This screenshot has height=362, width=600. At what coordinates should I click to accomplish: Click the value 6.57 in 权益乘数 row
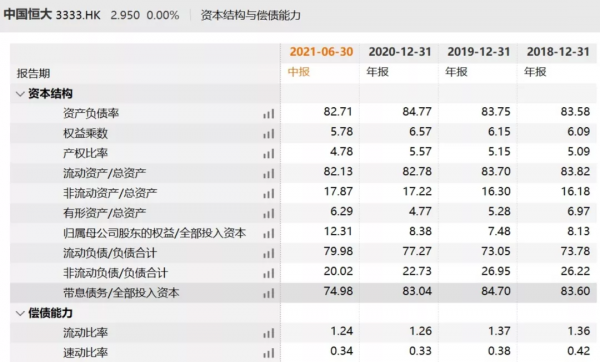point(420,131)
